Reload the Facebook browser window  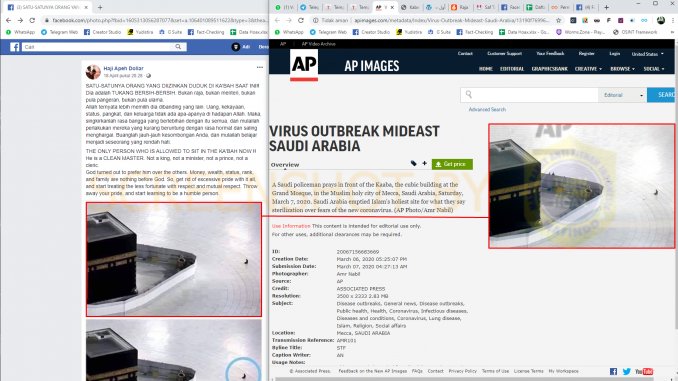click(x=32, y=20)
